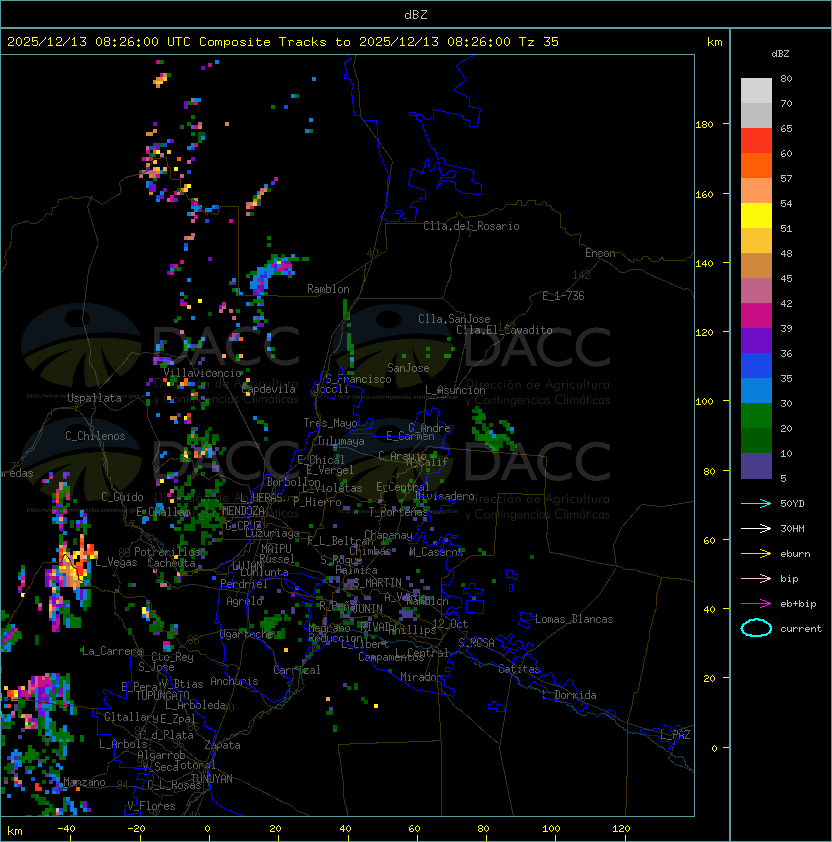Click the 'Agrelo' map label

pos(244,601)
